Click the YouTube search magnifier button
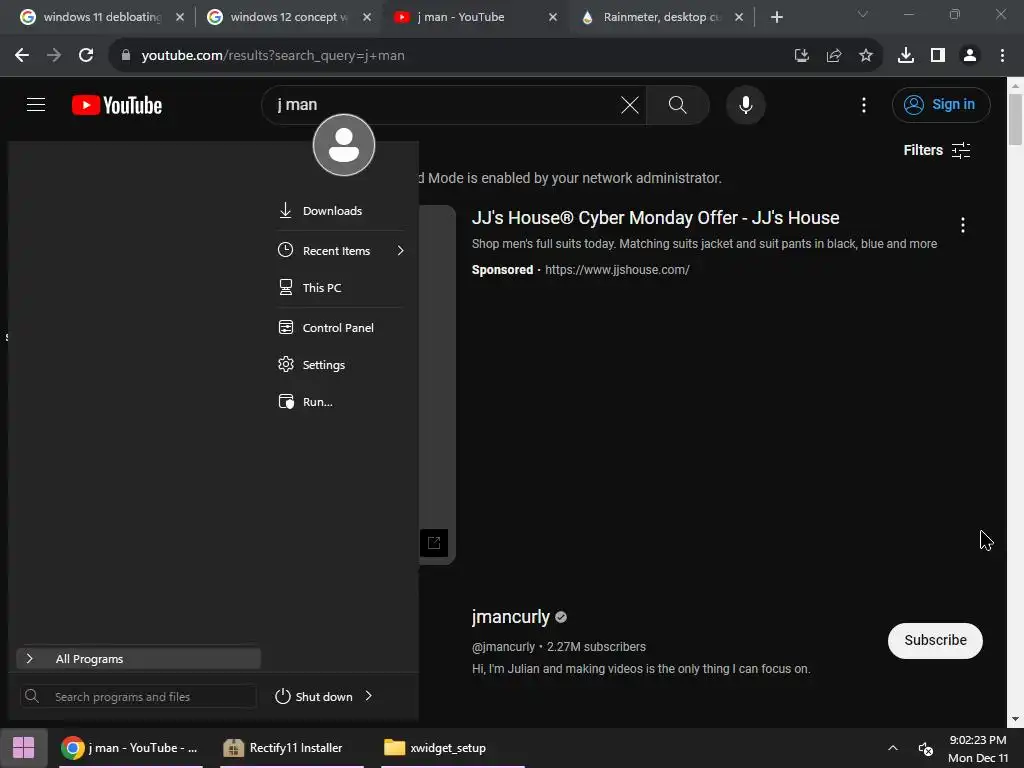 [677, 104]
